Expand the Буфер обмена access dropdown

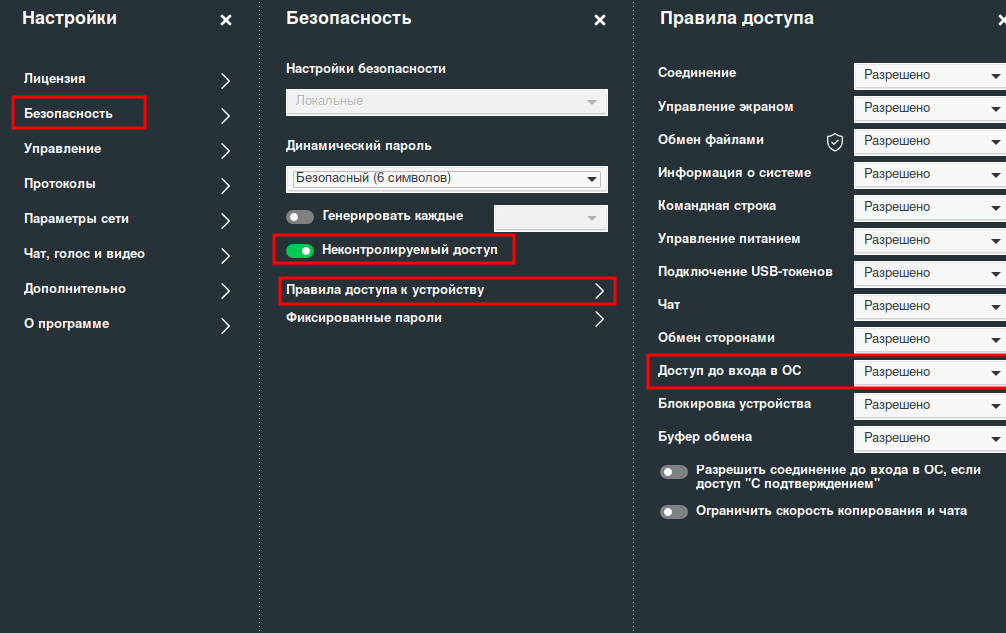point(930,439)
